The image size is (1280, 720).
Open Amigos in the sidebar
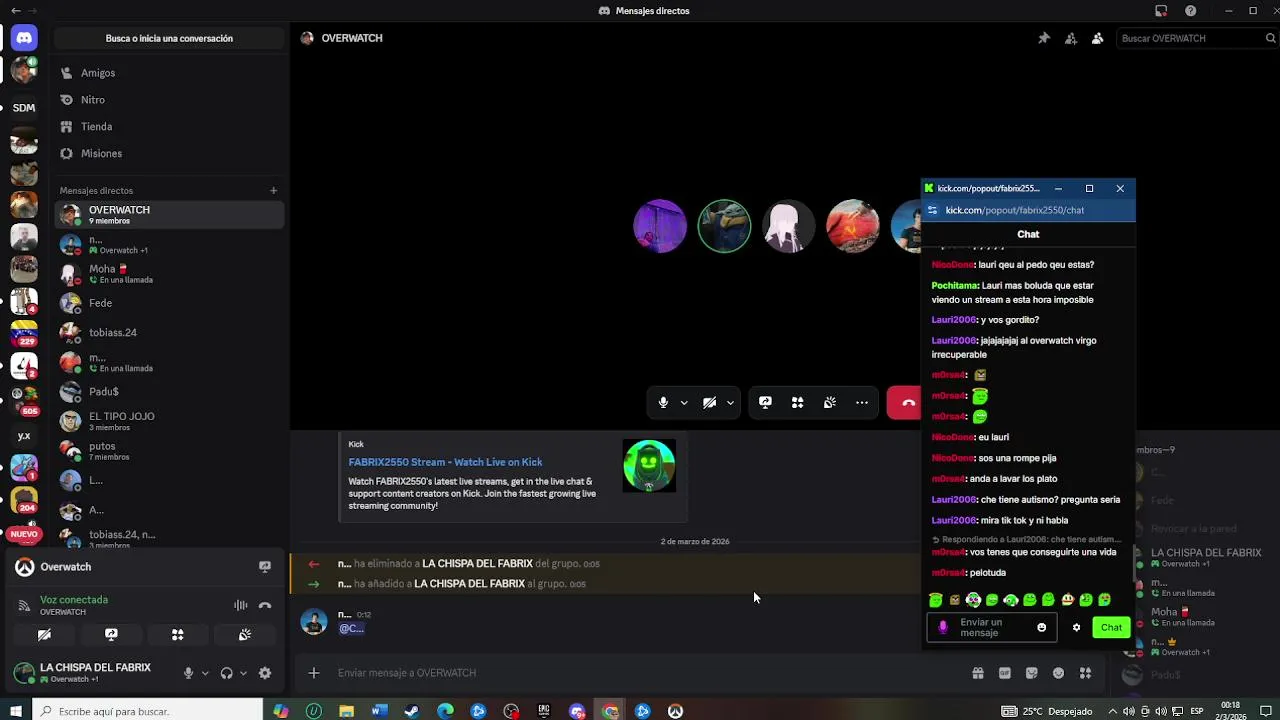tap(169, 73)
